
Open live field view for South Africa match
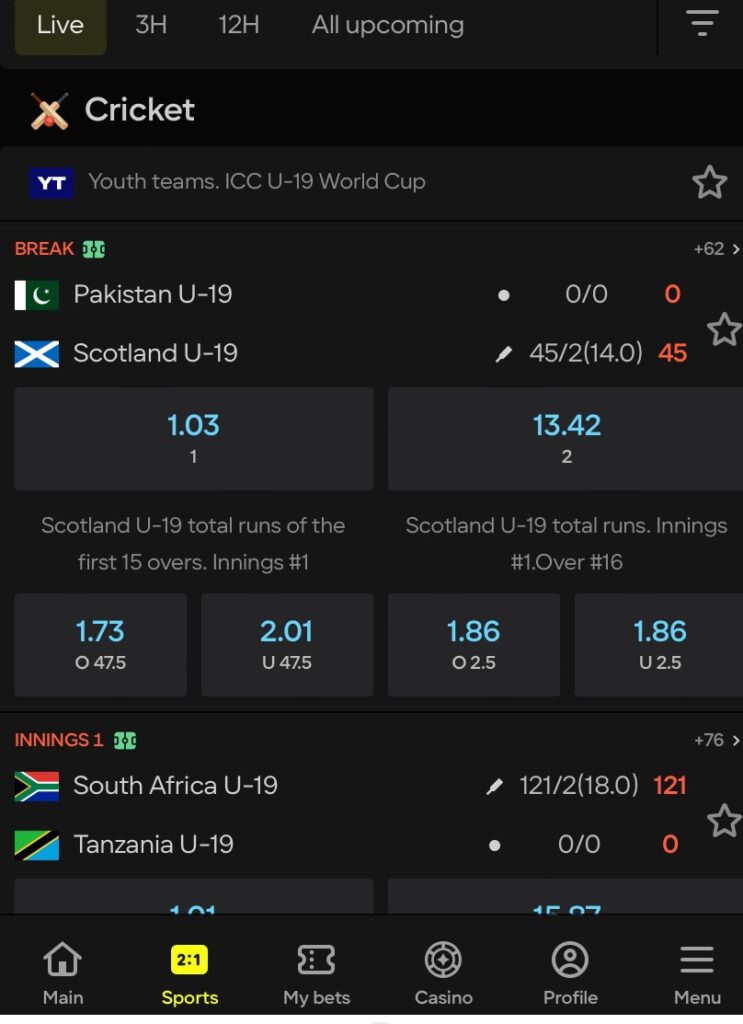point(125,741)
